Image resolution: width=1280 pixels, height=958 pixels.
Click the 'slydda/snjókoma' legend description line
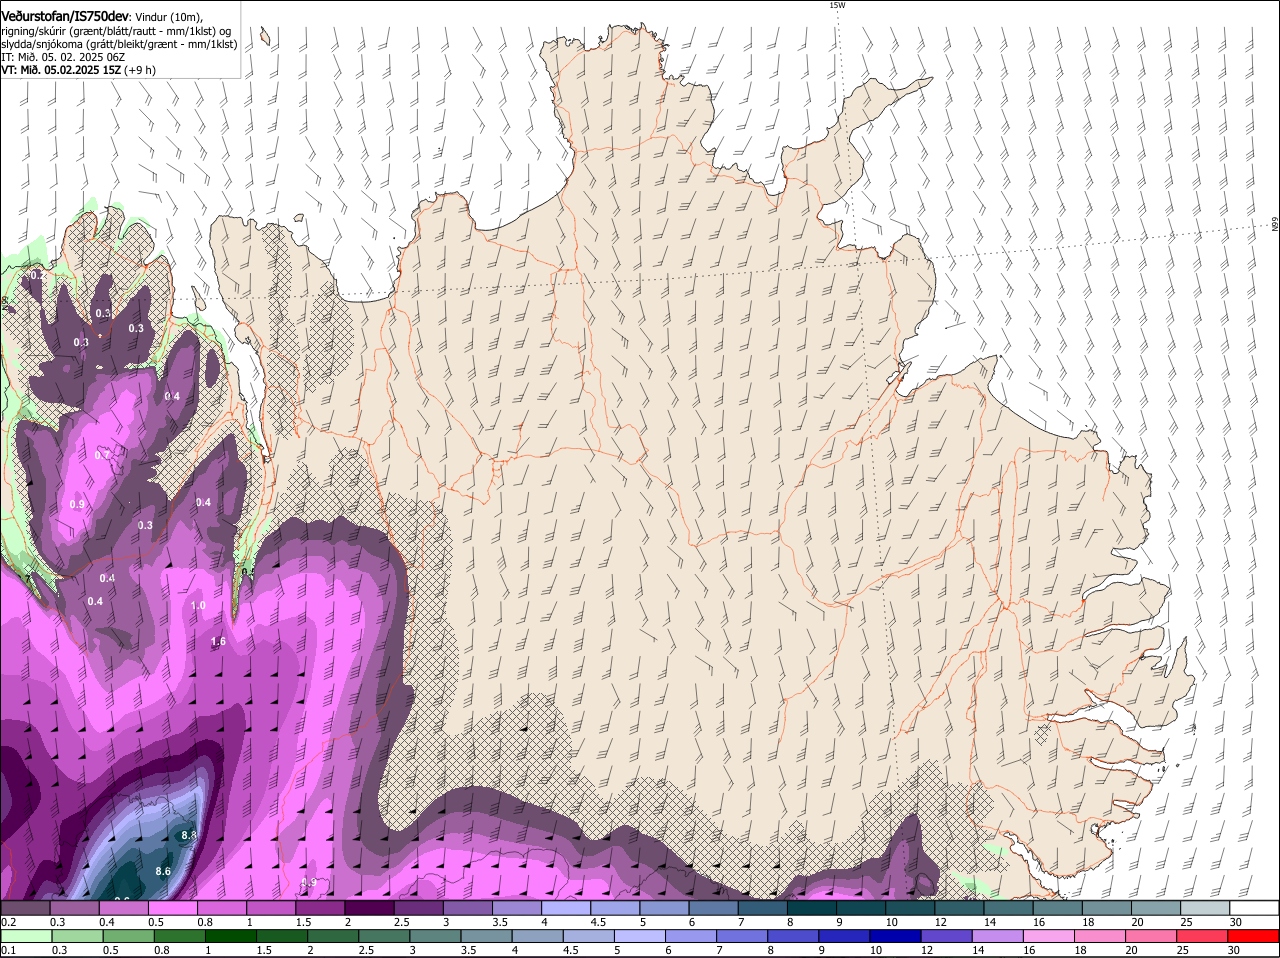click(119, 44)
